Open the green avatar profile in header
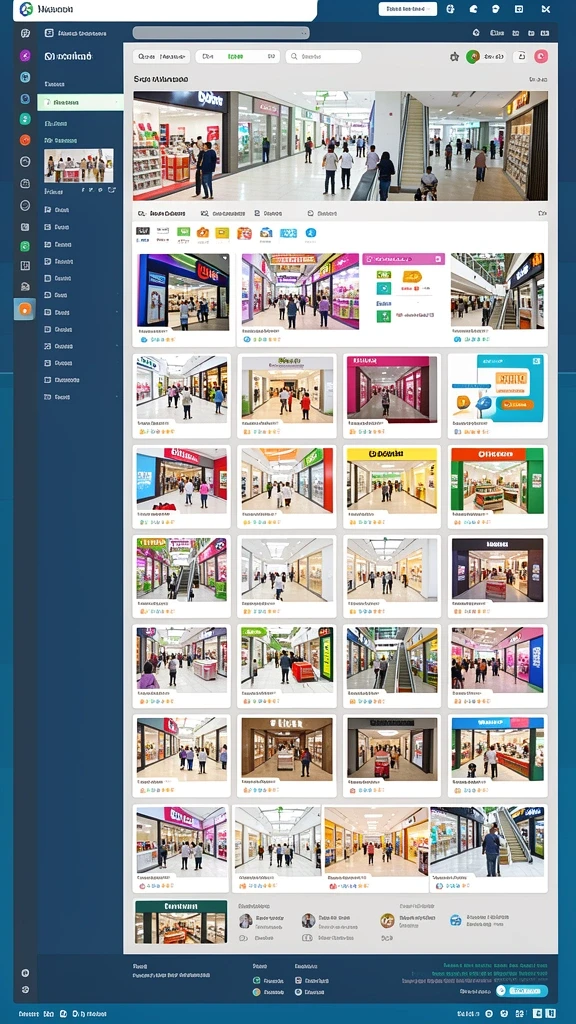The image size is (576, 1024). click(473, 57)
